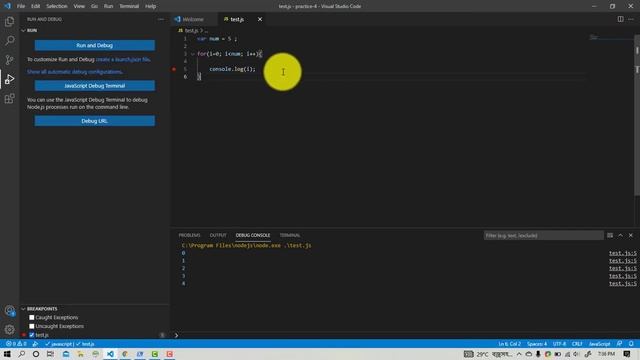
Task: Open the View menu
Action: [79, 6]
